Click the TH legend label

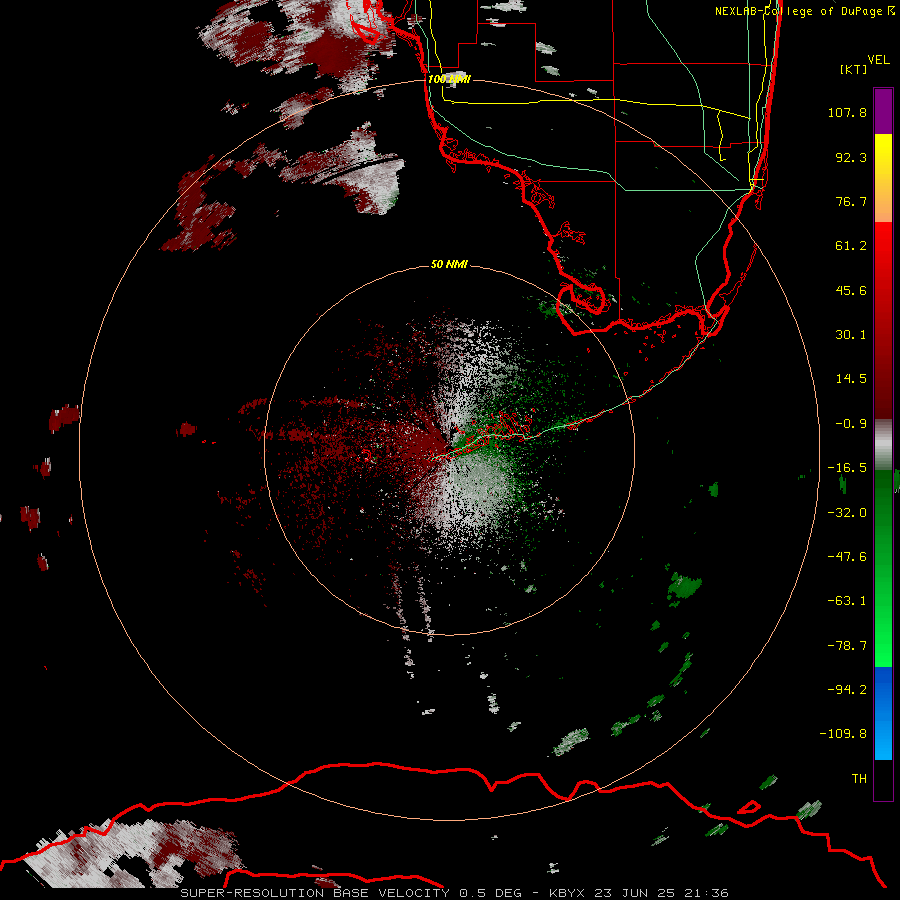point(859,779)
